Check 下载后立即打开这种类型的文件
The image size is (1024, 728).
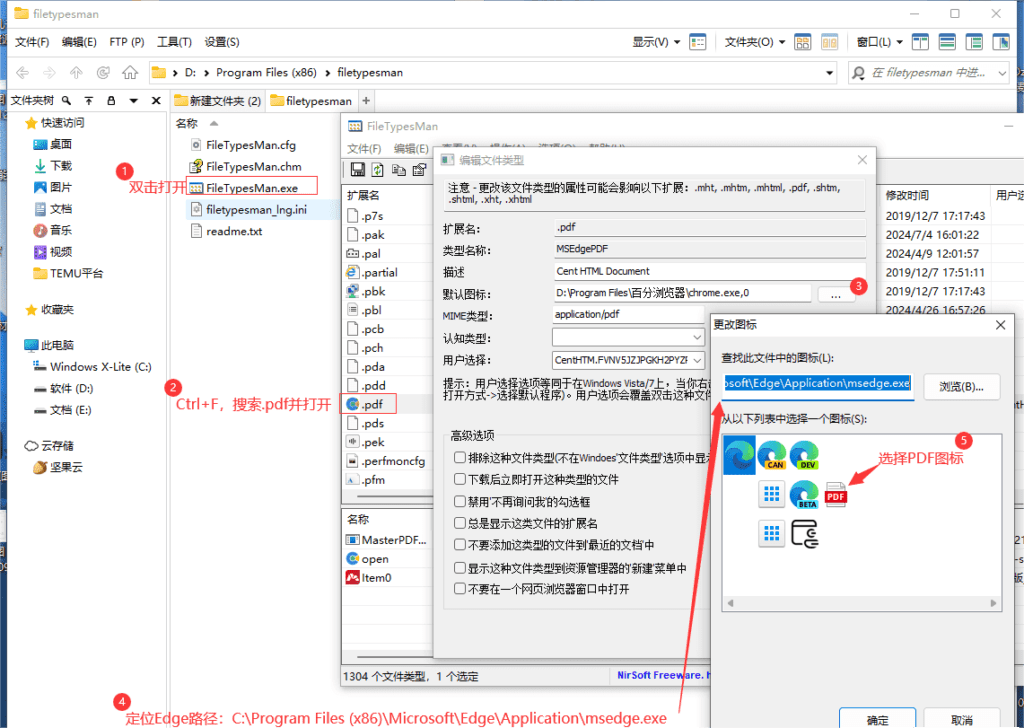(x=460, y=479)
